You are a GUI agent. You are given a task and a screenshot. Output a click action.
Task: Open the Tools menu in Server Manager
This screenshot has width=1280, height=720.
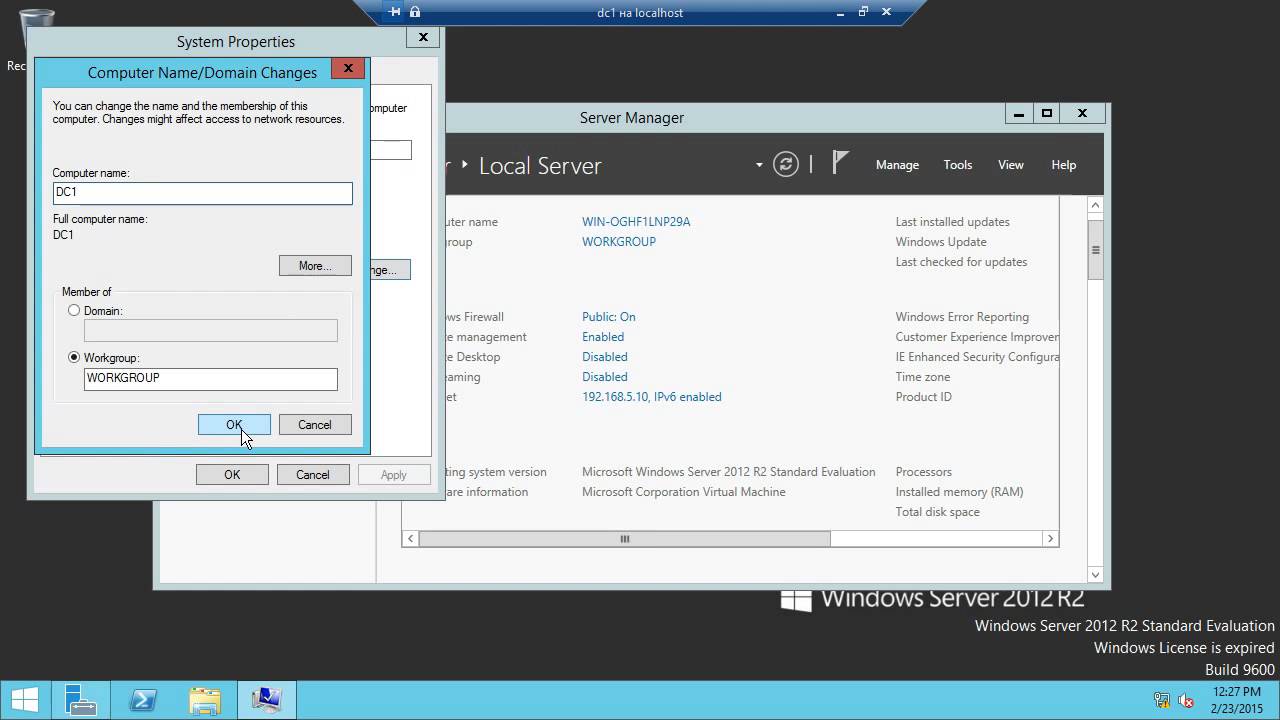point(958,165)
